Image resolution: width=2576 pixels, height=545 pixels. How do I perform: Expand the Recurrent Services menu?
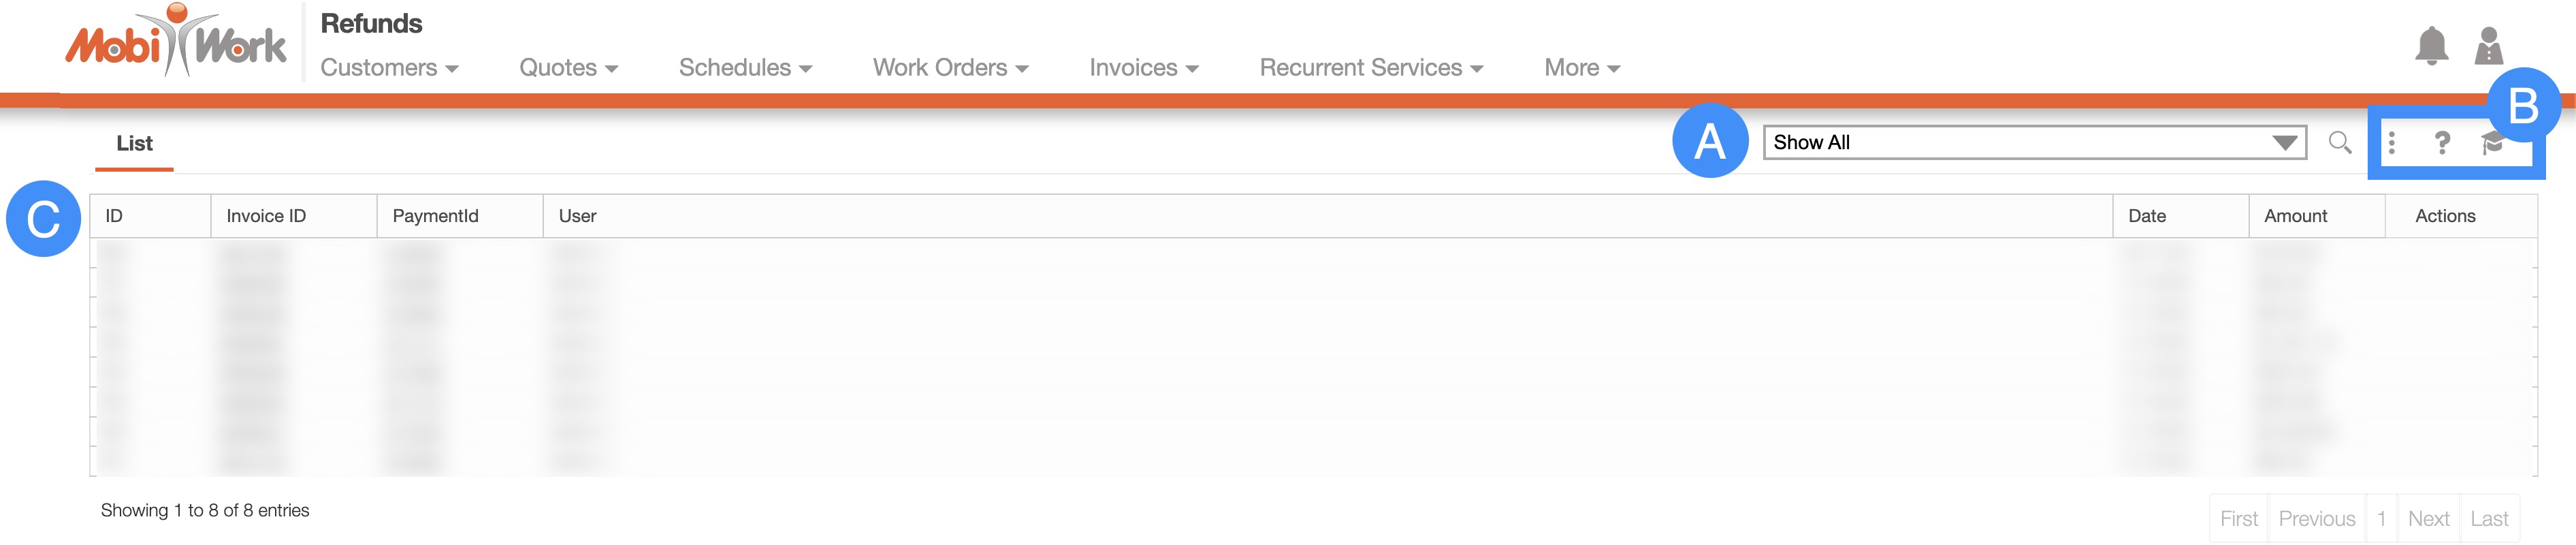pos(1370,68)
